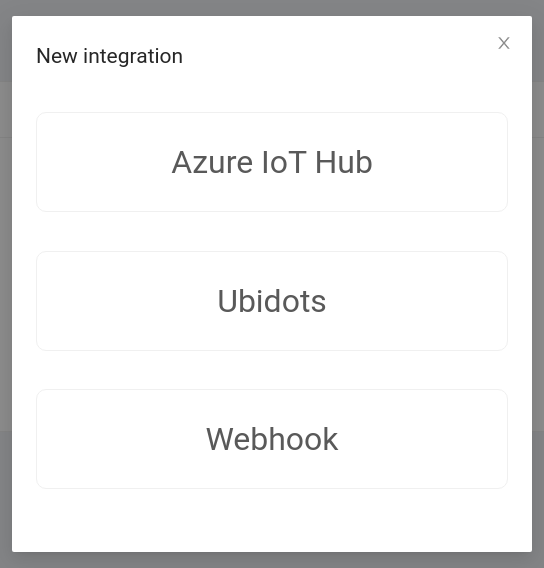Screen dimensions: 544x568
Task: Click the New integration dialog title
Action: click(109, 56)
